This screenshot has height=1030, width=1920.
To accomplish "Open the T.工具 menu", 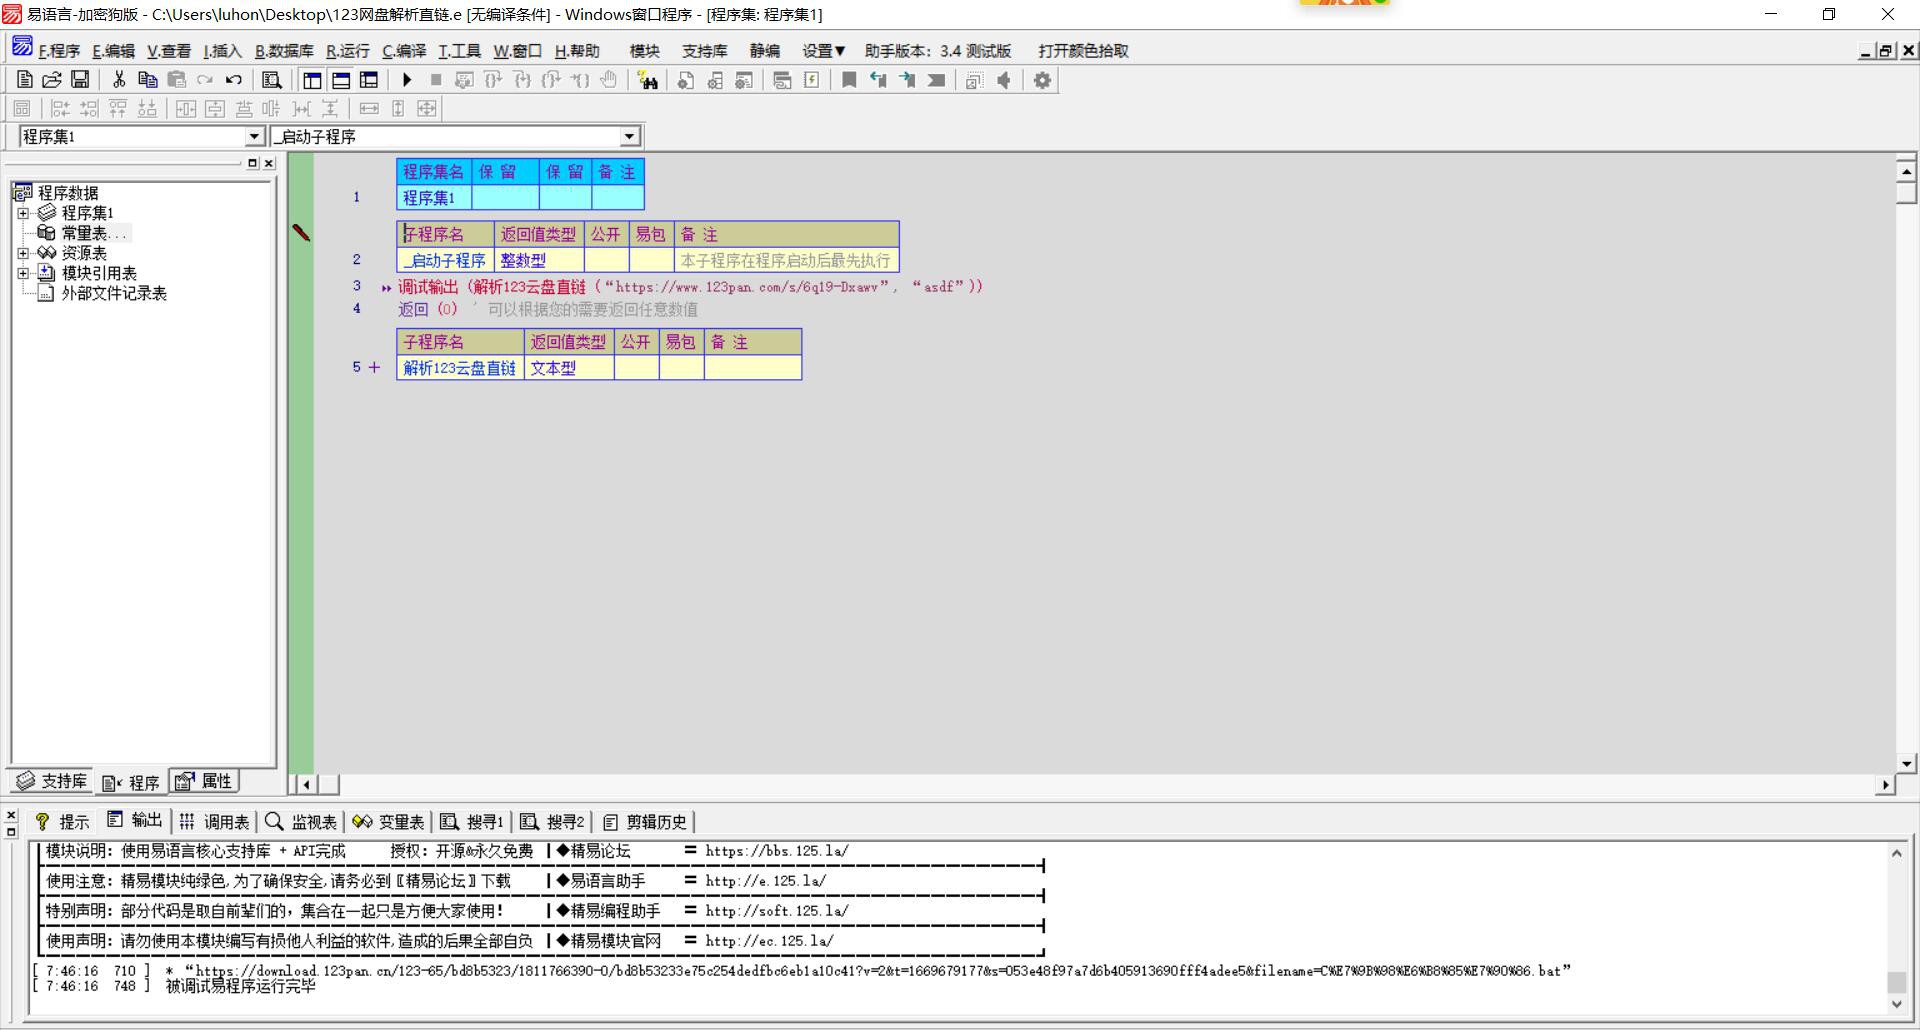I will pyautogui.click(x=460, y=51).
